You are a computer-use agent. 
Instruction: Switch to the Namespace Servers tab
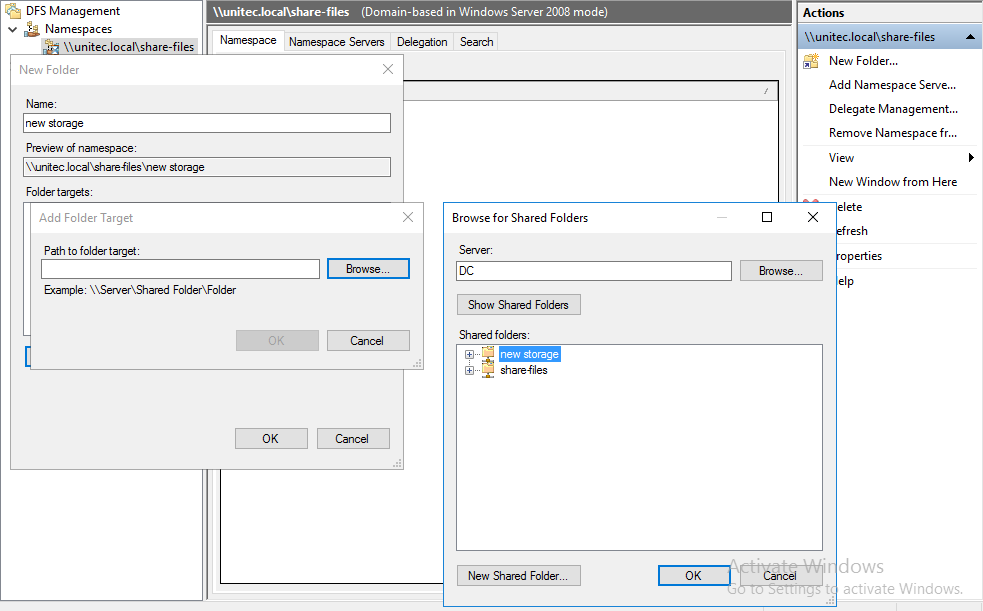pos(336,42)
